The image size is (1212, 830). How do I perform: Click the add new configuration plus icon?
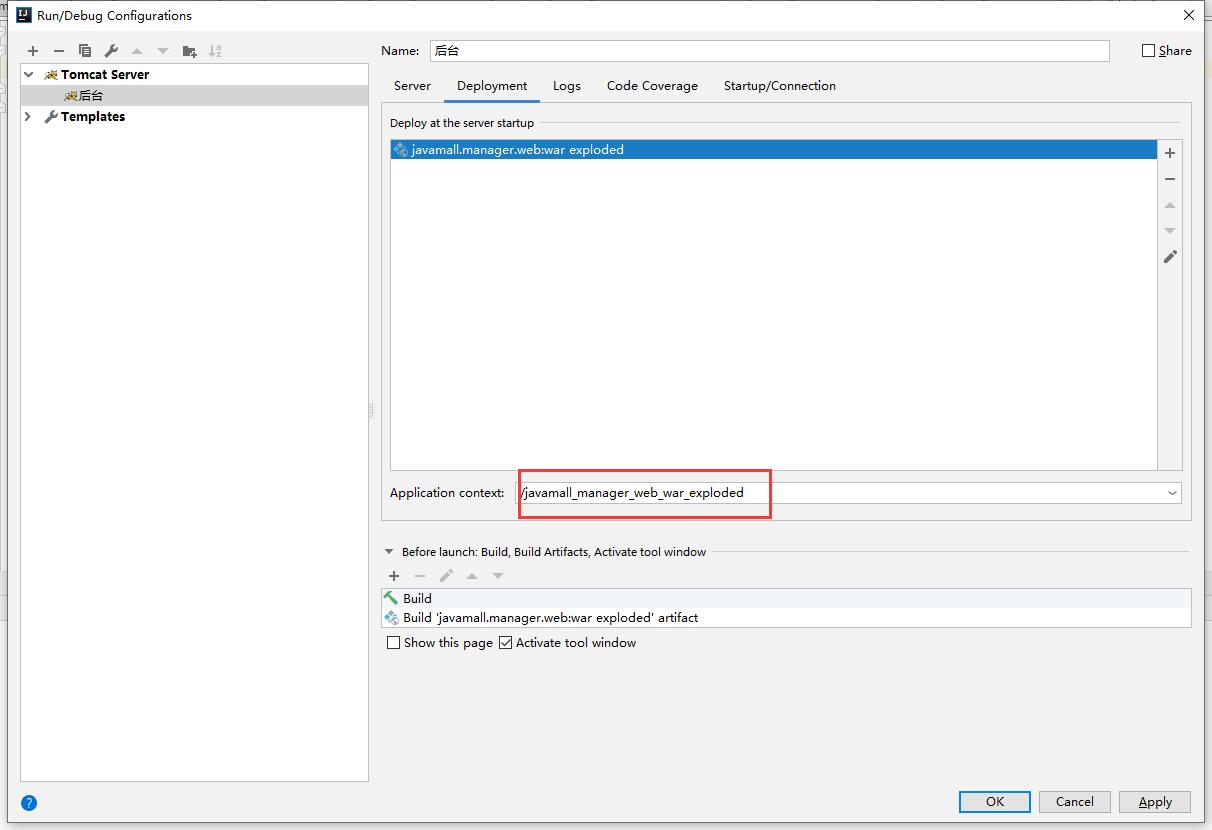pyautogui.click(x=33, y=51)
